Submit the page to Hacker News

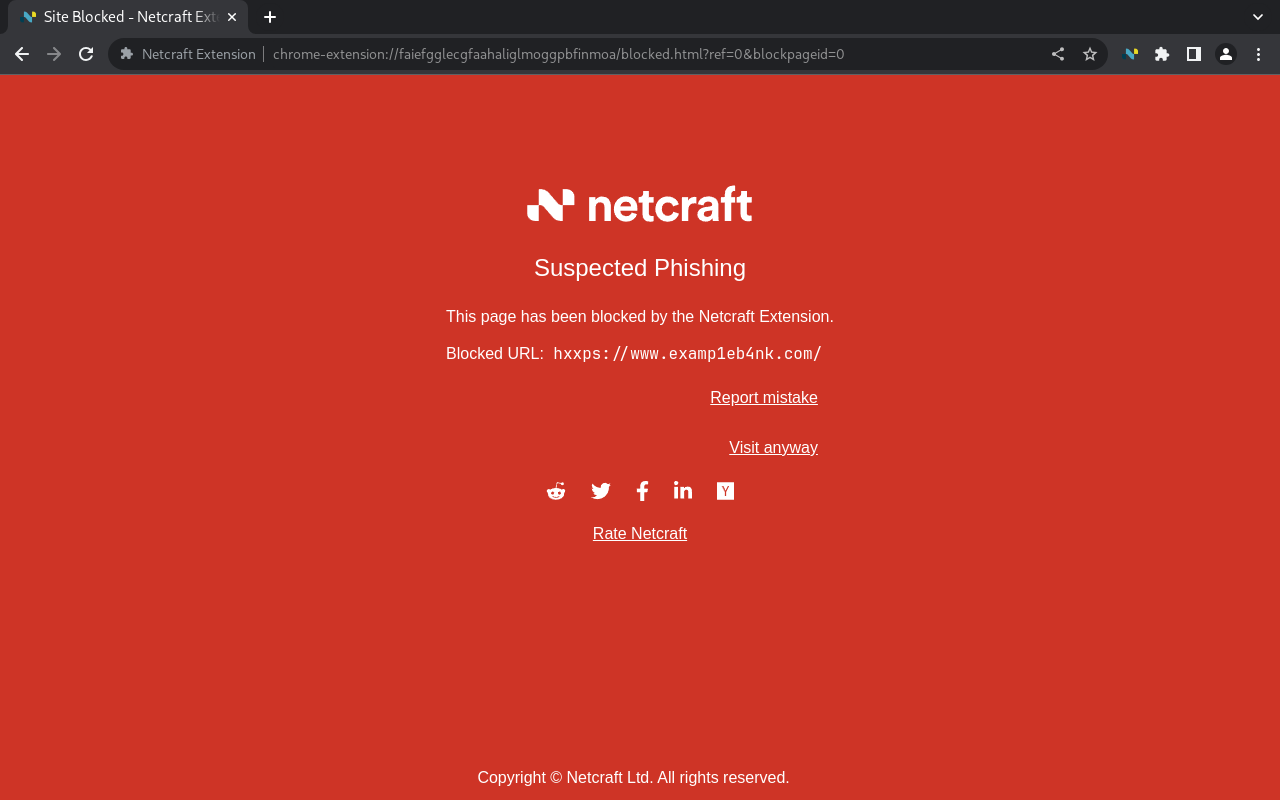pos(724,490)
